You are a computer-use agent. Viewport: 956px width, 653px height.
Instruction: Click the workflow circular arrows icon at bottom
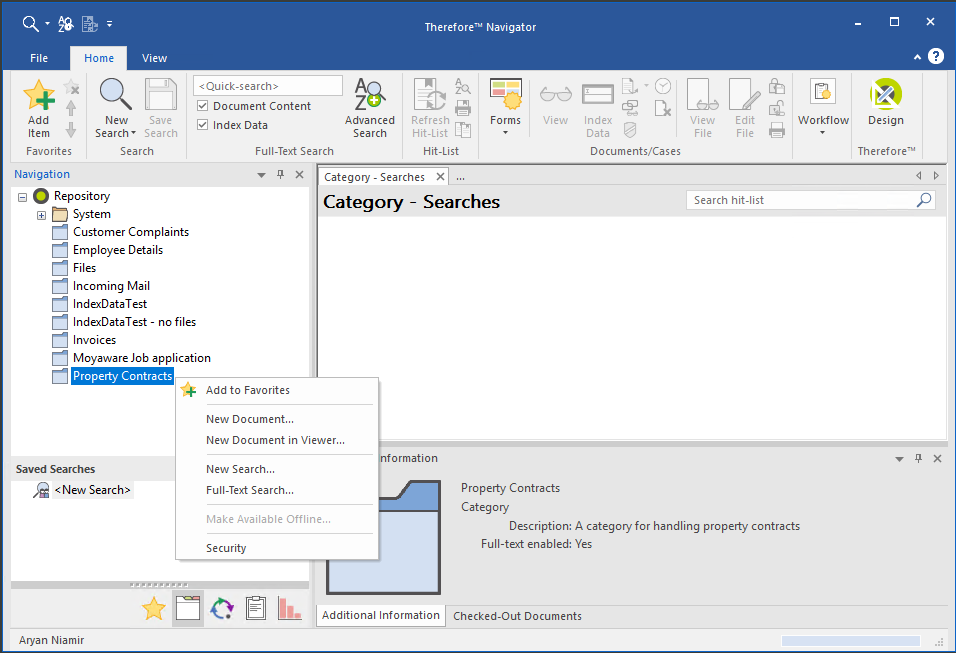pyautogui.click(x=221, y=608)
